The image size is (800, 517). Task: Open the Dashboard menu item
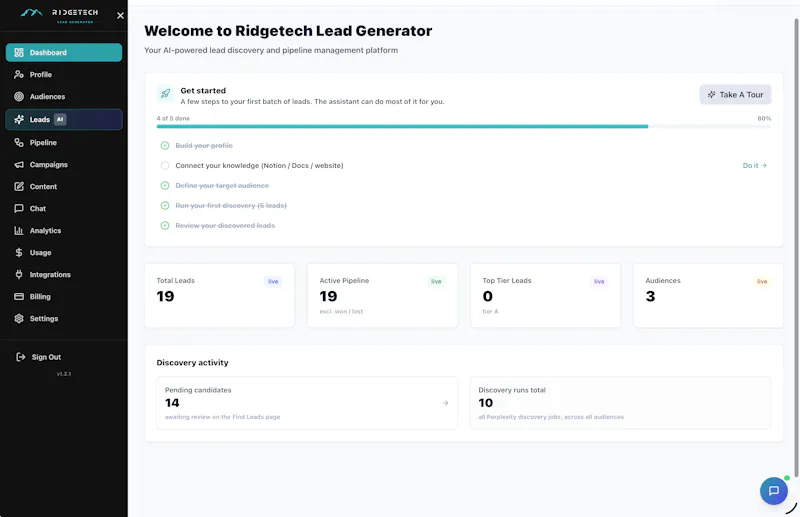pos(64,53)
